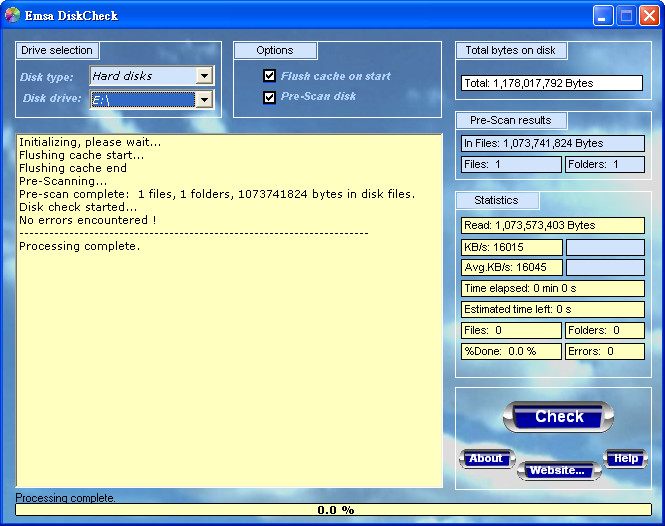Click the %Done: 0.0 % field

tap(511, 351)
